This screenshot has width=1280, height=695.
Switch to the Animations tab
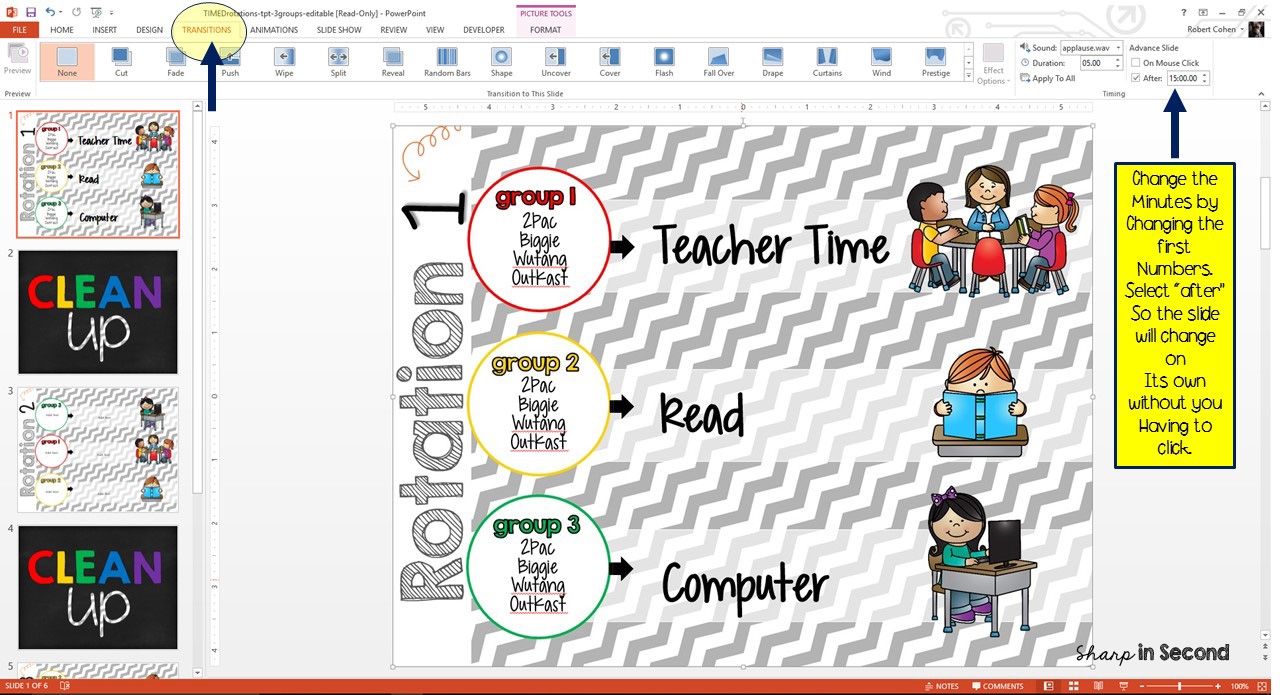click(x=274, y=30)
